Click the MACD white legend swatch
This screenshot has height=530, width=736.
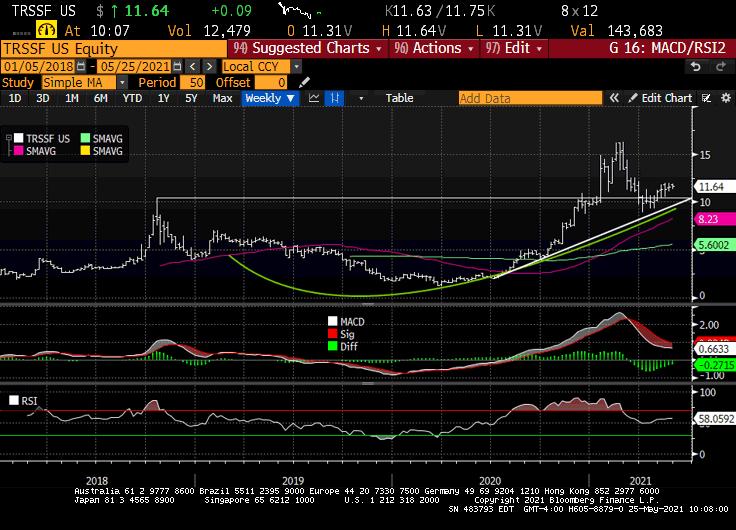tap(332, 321)
